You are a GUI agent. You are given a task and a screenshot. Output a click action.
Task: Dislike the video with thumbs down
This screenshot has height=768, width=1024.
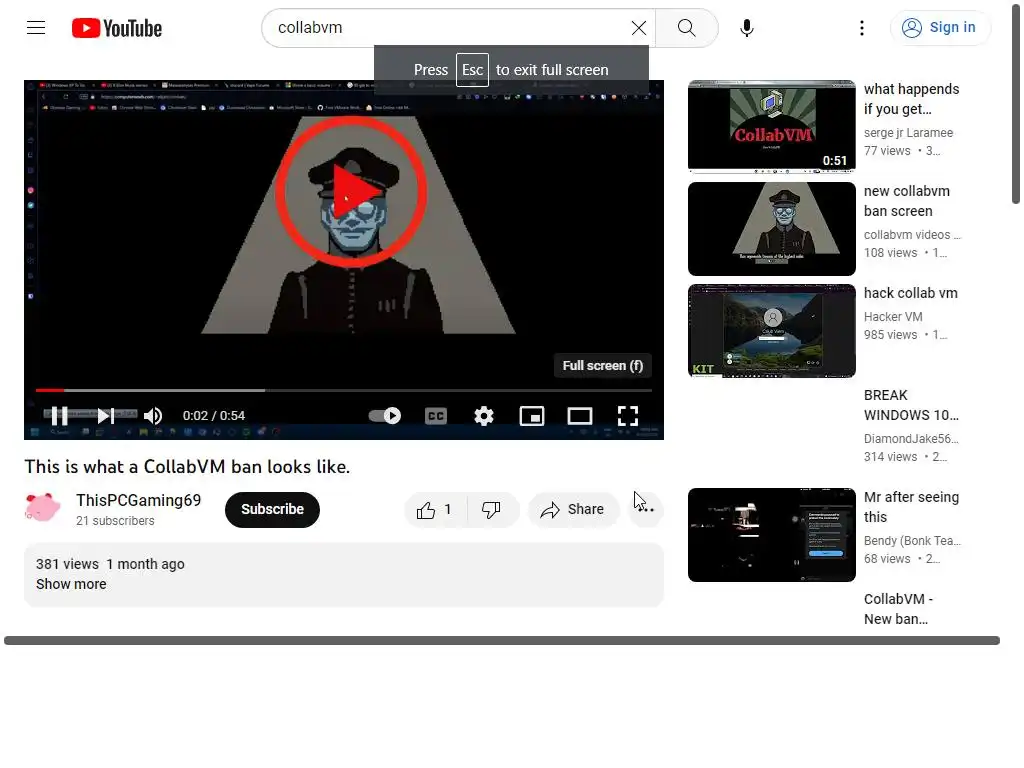click(492, 509)
